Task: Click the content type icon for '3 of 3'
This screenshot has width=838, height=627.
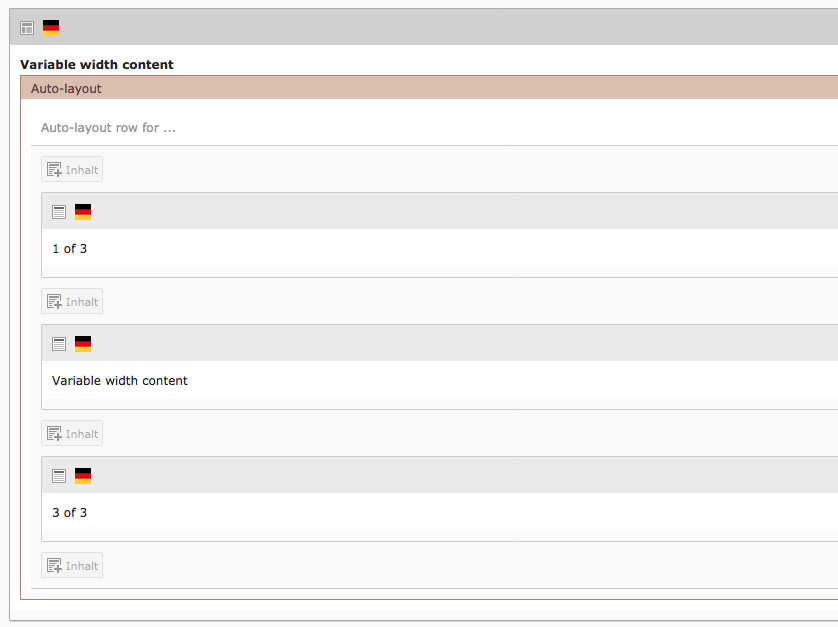Action: (59, 476)
